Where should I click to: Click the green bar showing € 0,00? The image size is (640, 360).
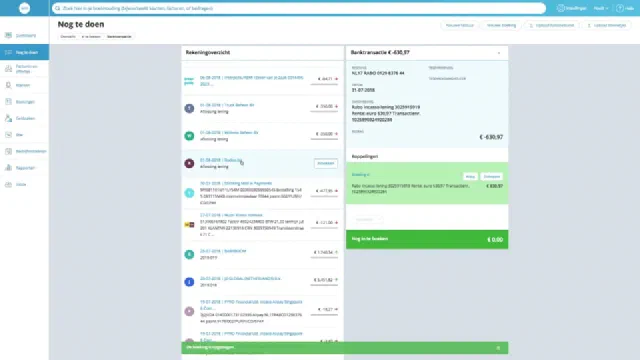click(x=427, y=239)
